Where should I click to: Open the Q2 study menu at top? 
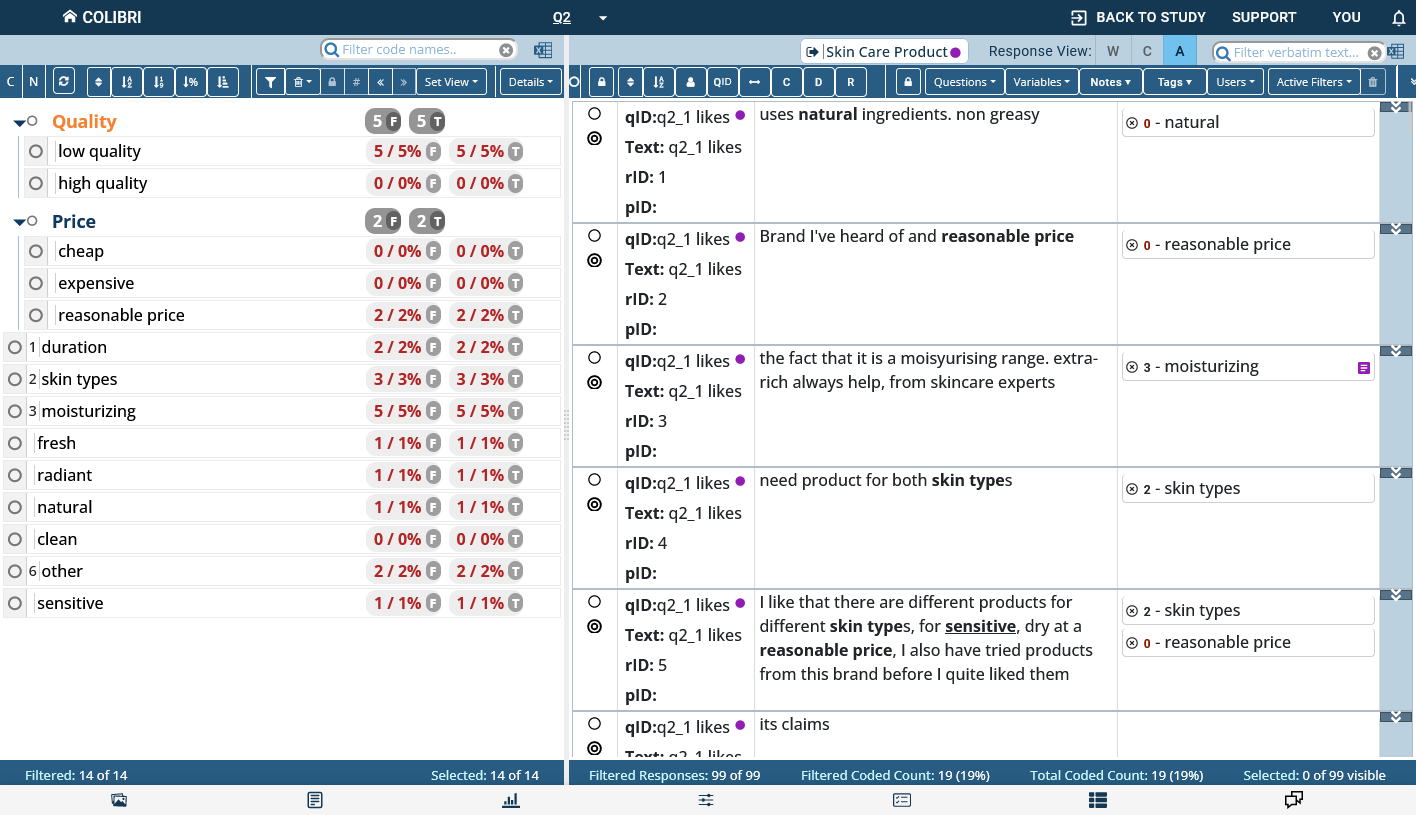tap(562, 17)
